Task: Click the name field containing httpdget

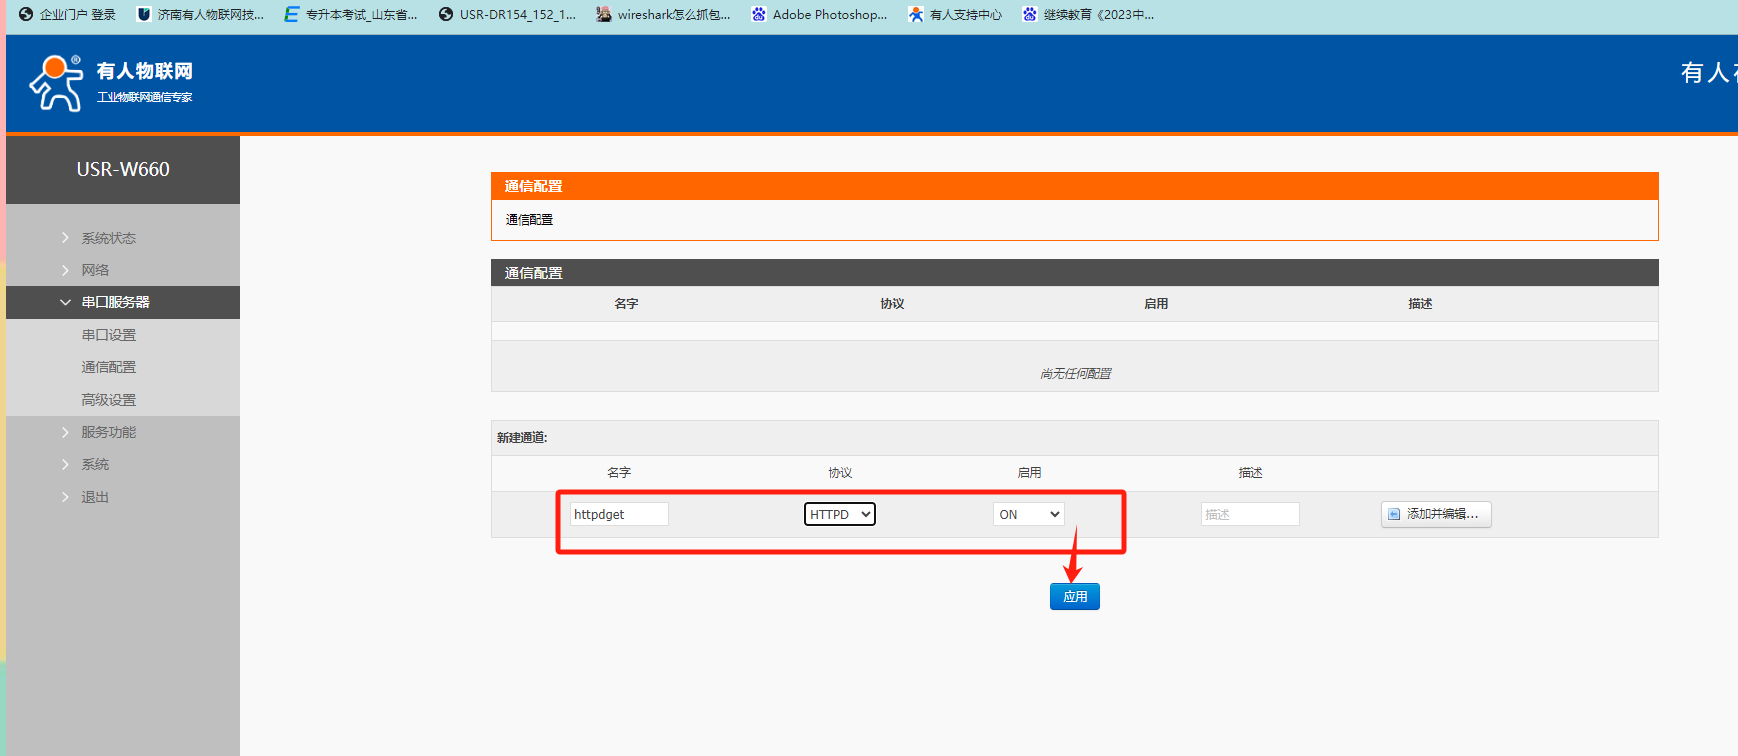Action: pyautogui.click(x=618, y=514)
